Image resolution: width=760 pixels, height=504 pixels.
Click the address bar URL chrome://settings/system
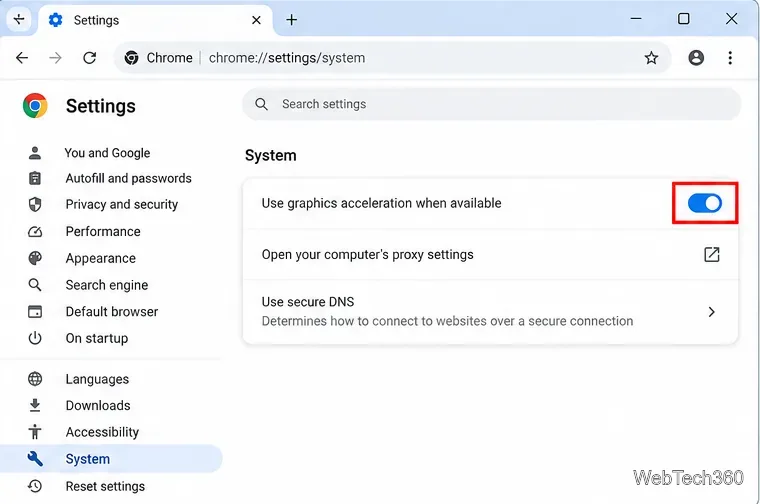[287, 58]
